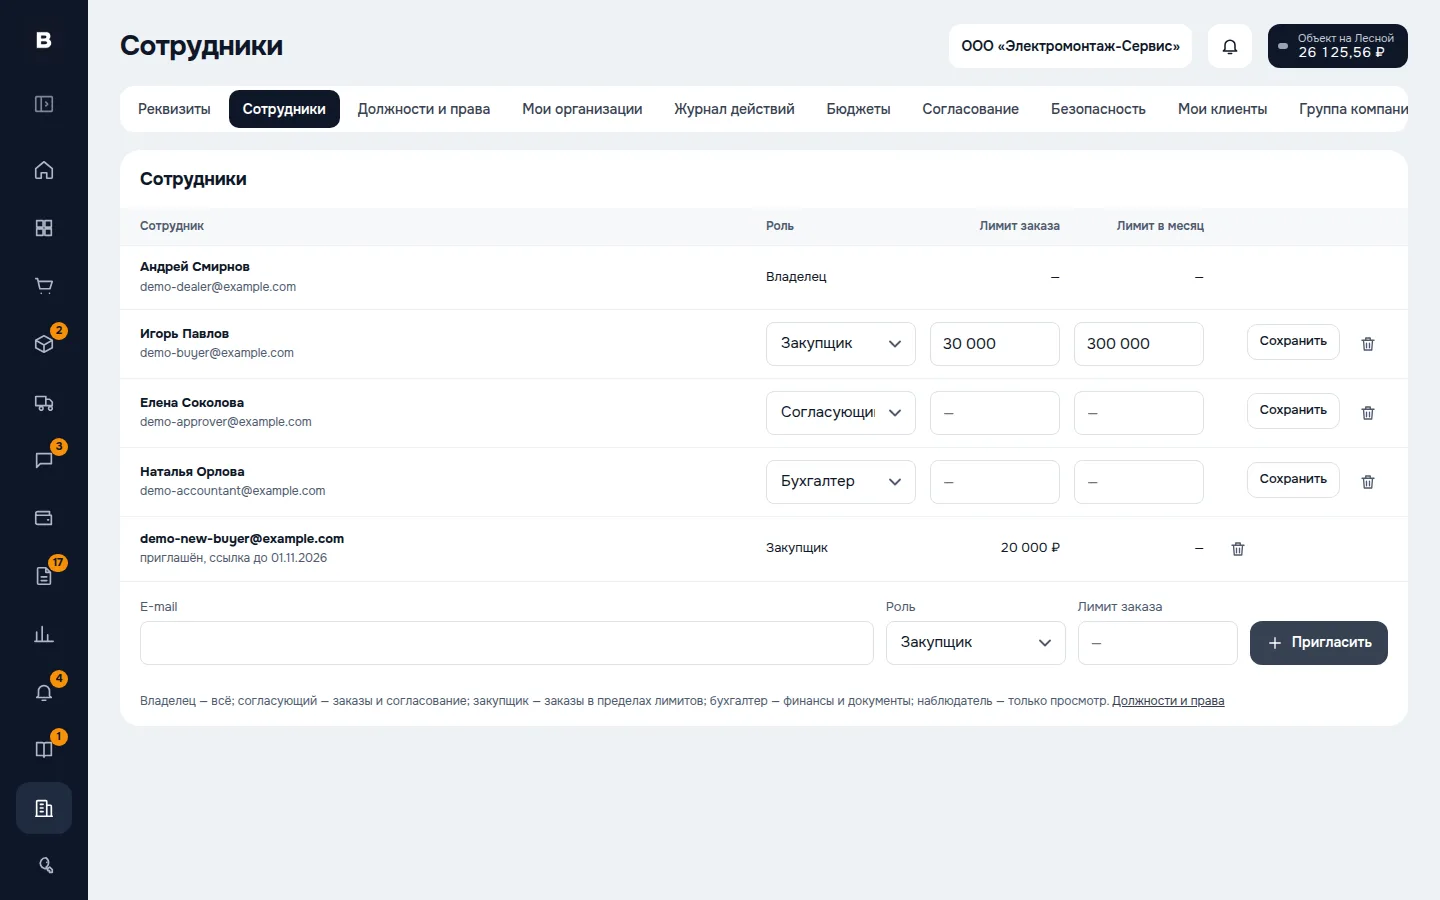Switch to the Реквизиты tab
The image size is (1440, 900).
tap(174, 109)
